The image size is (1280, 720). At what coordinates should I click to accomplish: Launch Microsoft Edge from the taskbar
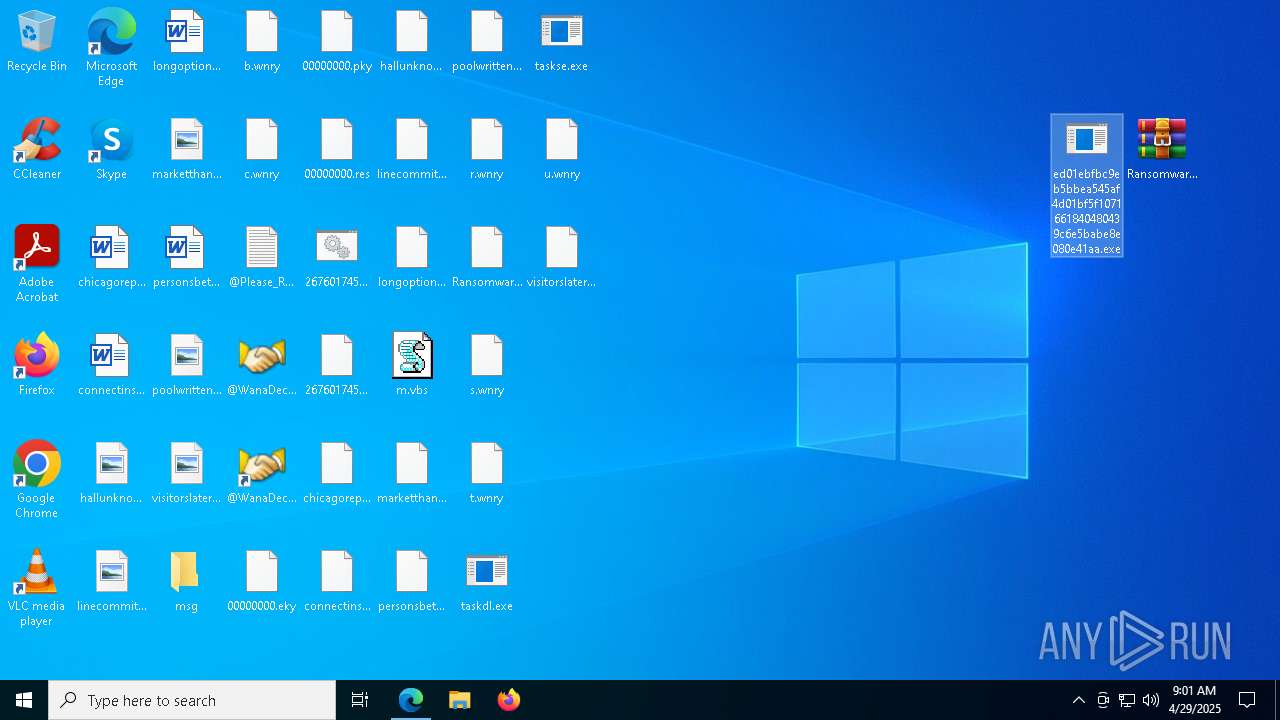coord(411,700)
